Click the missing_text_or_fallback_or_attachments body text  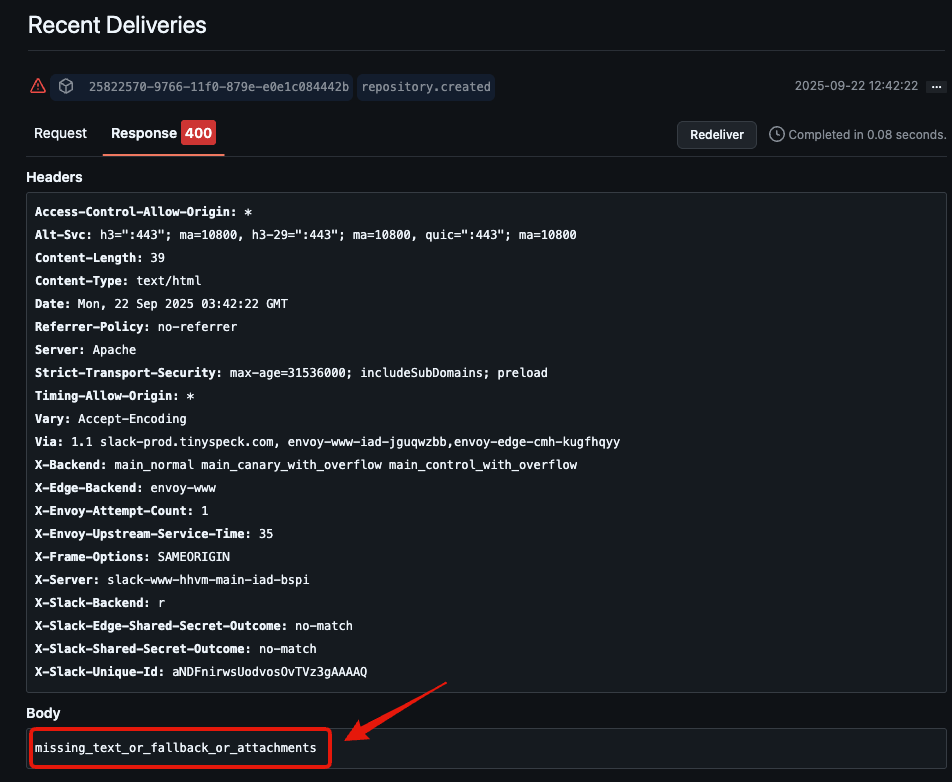pyautogui.click(x=175, y=747)
